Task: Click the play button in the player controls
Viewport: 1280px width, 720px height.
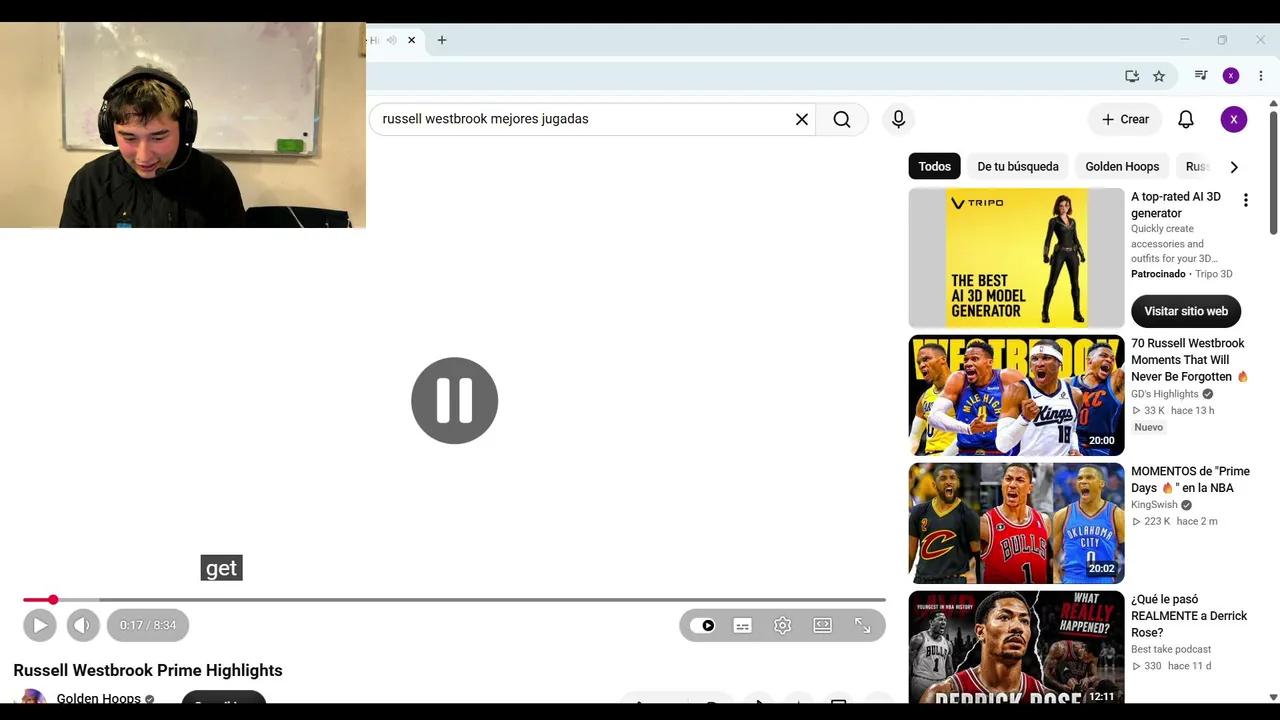Action: (40, 625)
